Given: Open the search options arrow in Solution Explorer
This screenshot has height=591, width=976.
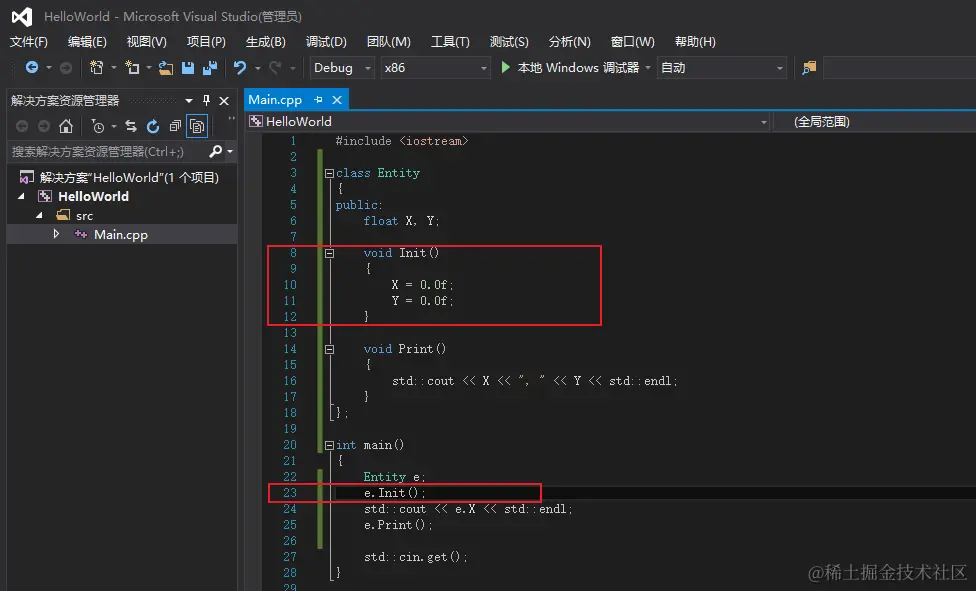Looking at the screenshot, I should coord(230,151).
